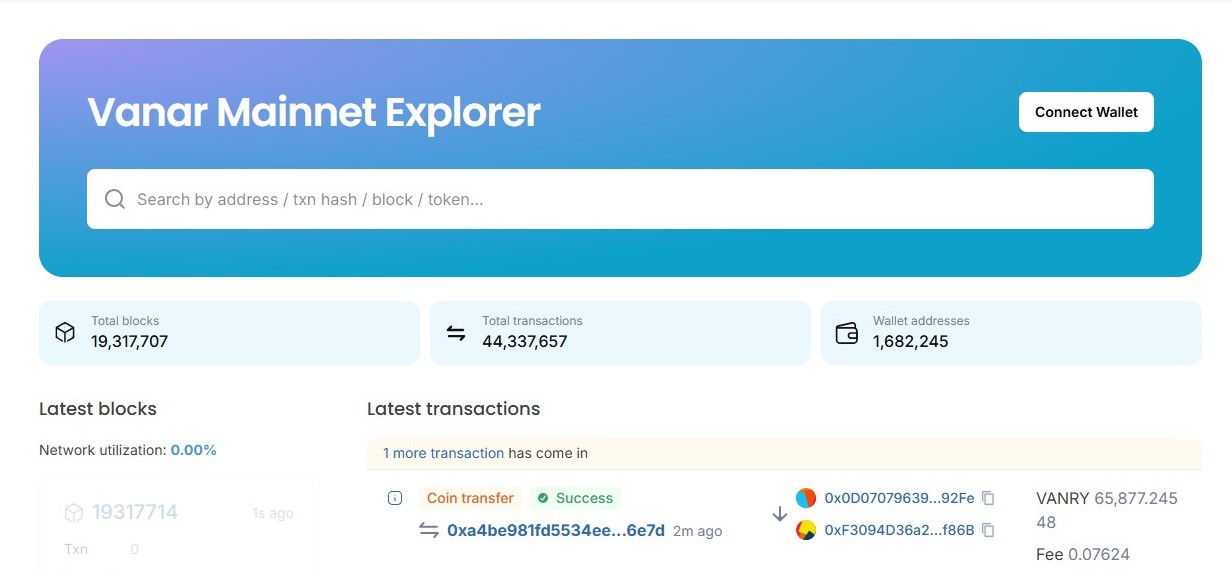The image size is (1232, 570).
Task: Click the Success status badge
Action: [x=575, y=498]
